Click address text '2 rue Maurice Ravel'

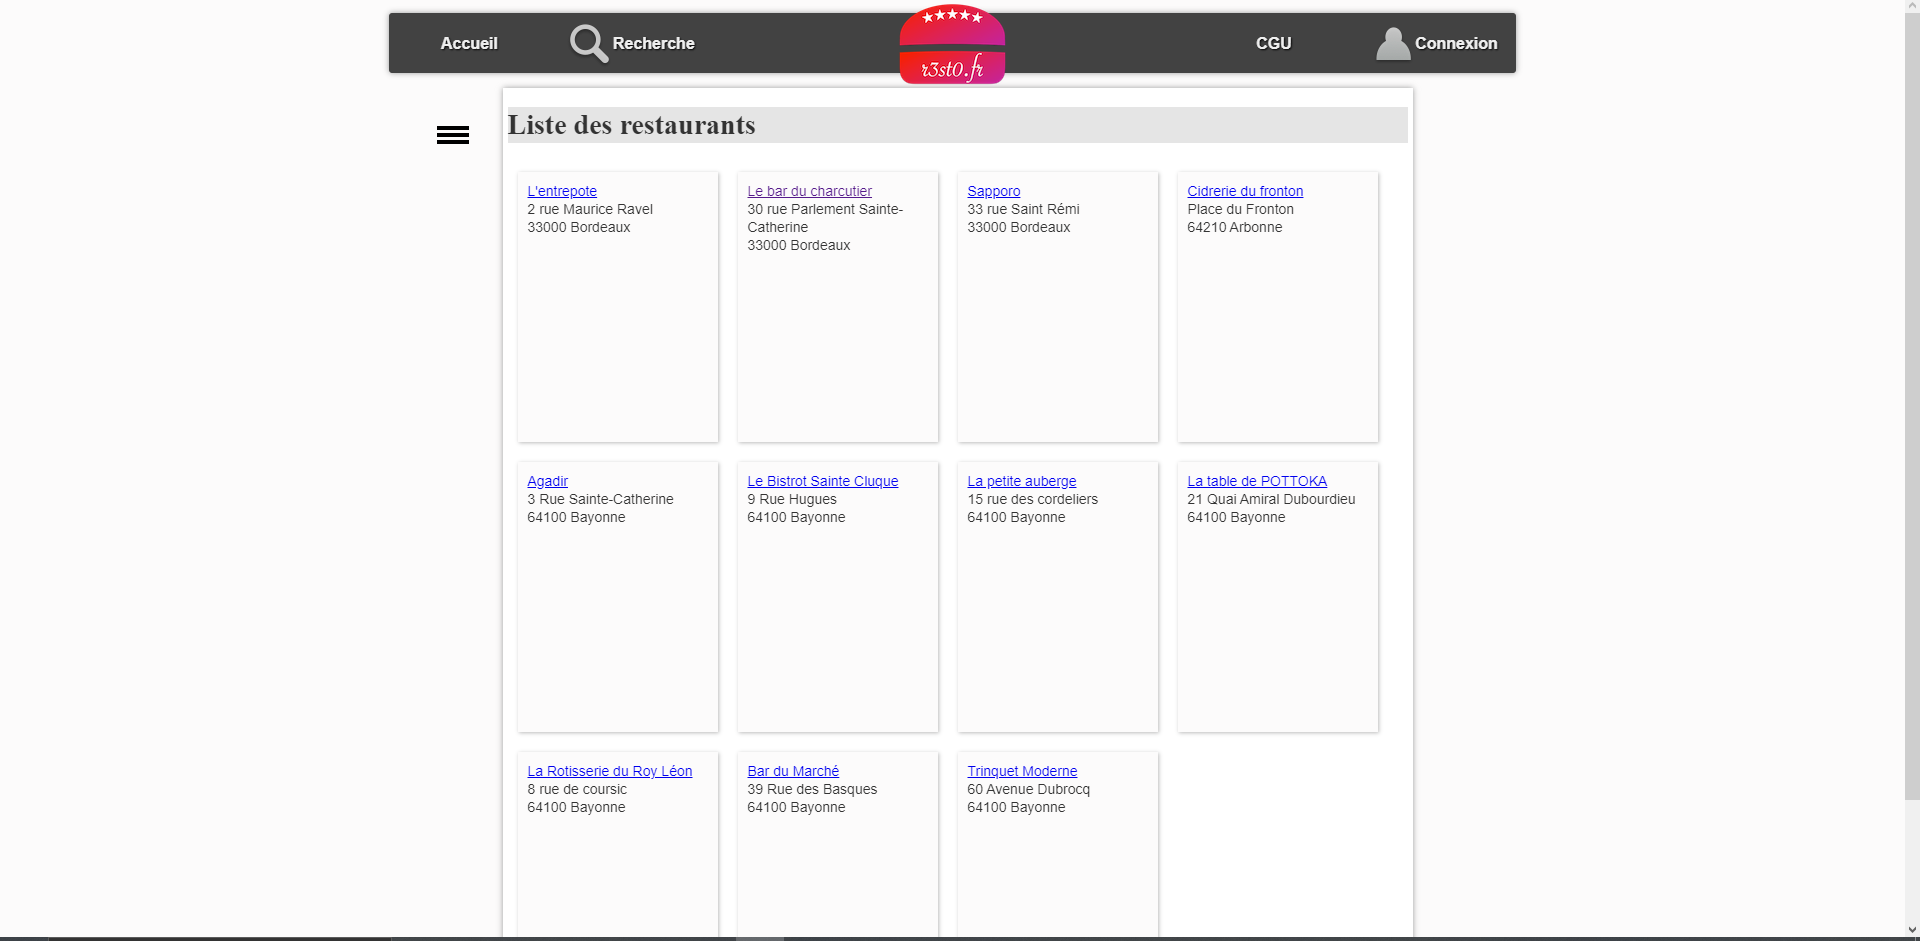coord(590,209)
